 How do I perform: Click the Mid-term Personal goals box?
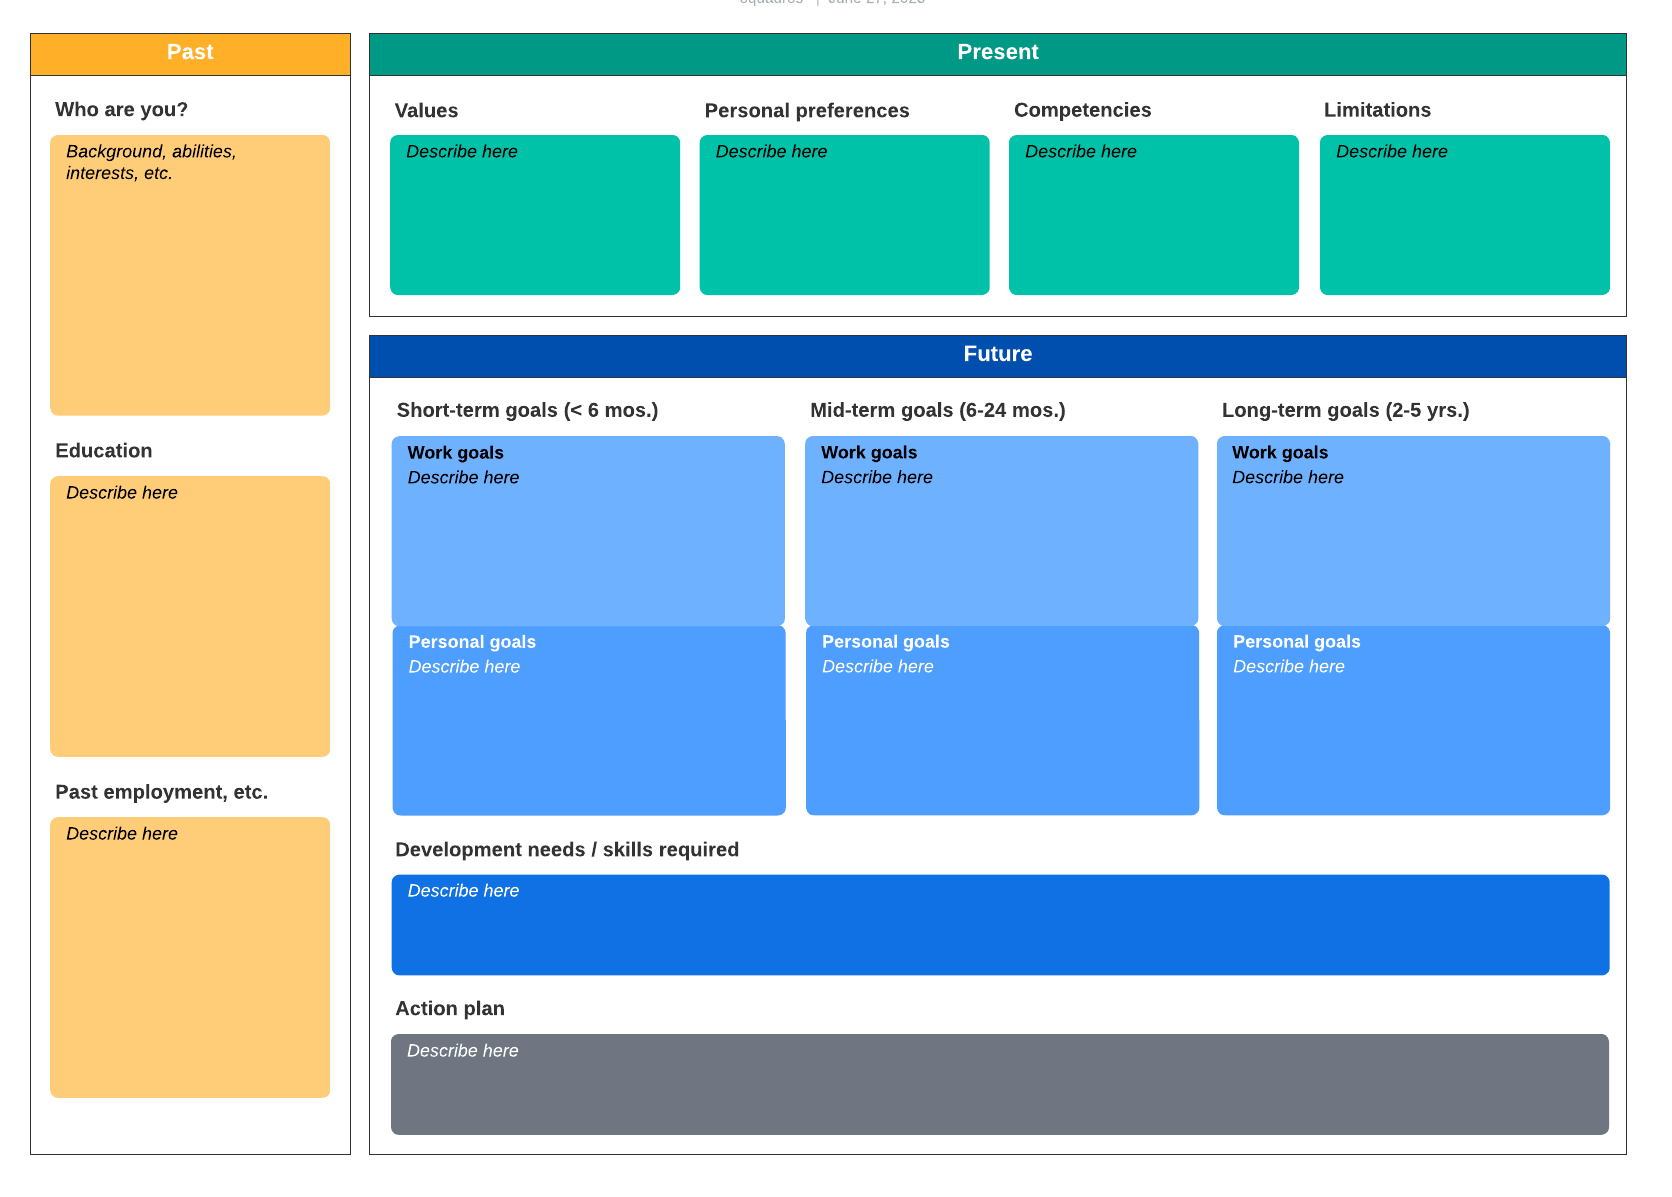point(1002,721)
